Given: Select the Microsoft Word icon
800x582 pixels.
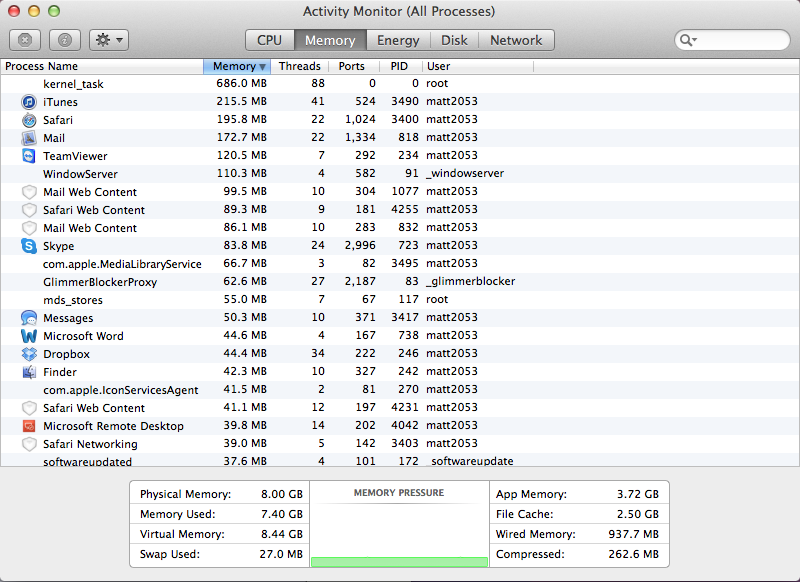Looking at the screenshot, I should 29,336.
